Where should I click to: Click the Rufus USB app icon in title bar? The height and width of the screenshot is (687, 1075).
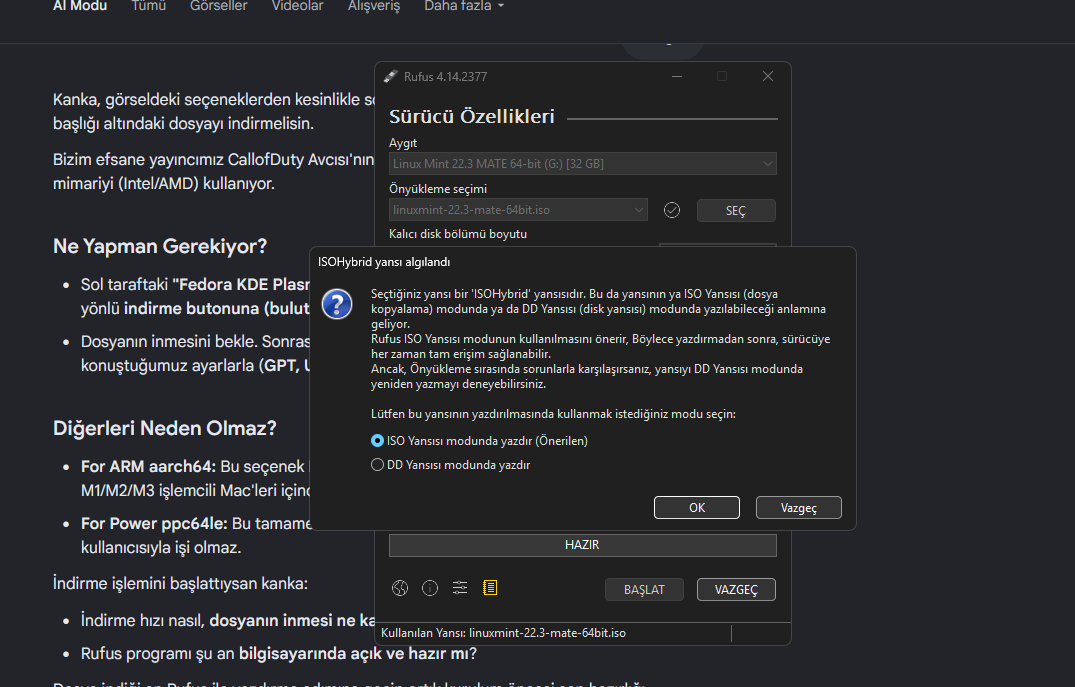pyautogui.click(x=391, y=76)
